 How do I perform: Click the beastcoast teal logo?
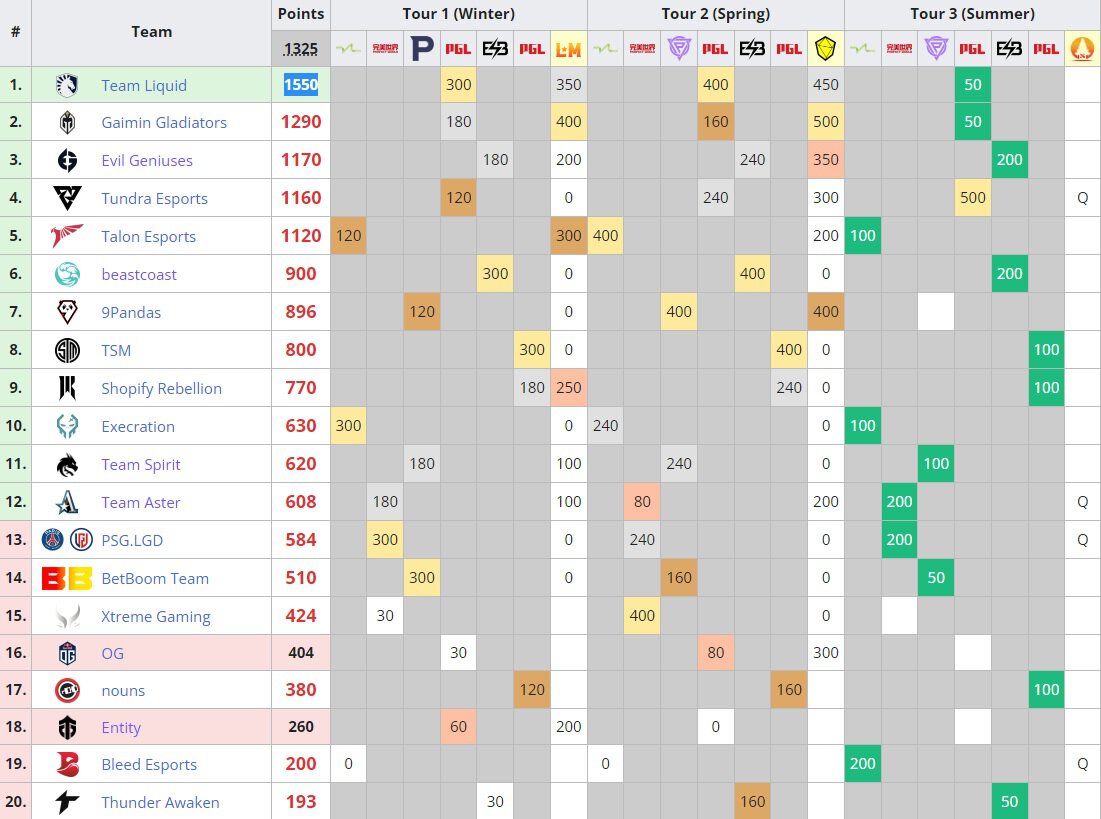[x=67, y=274]
